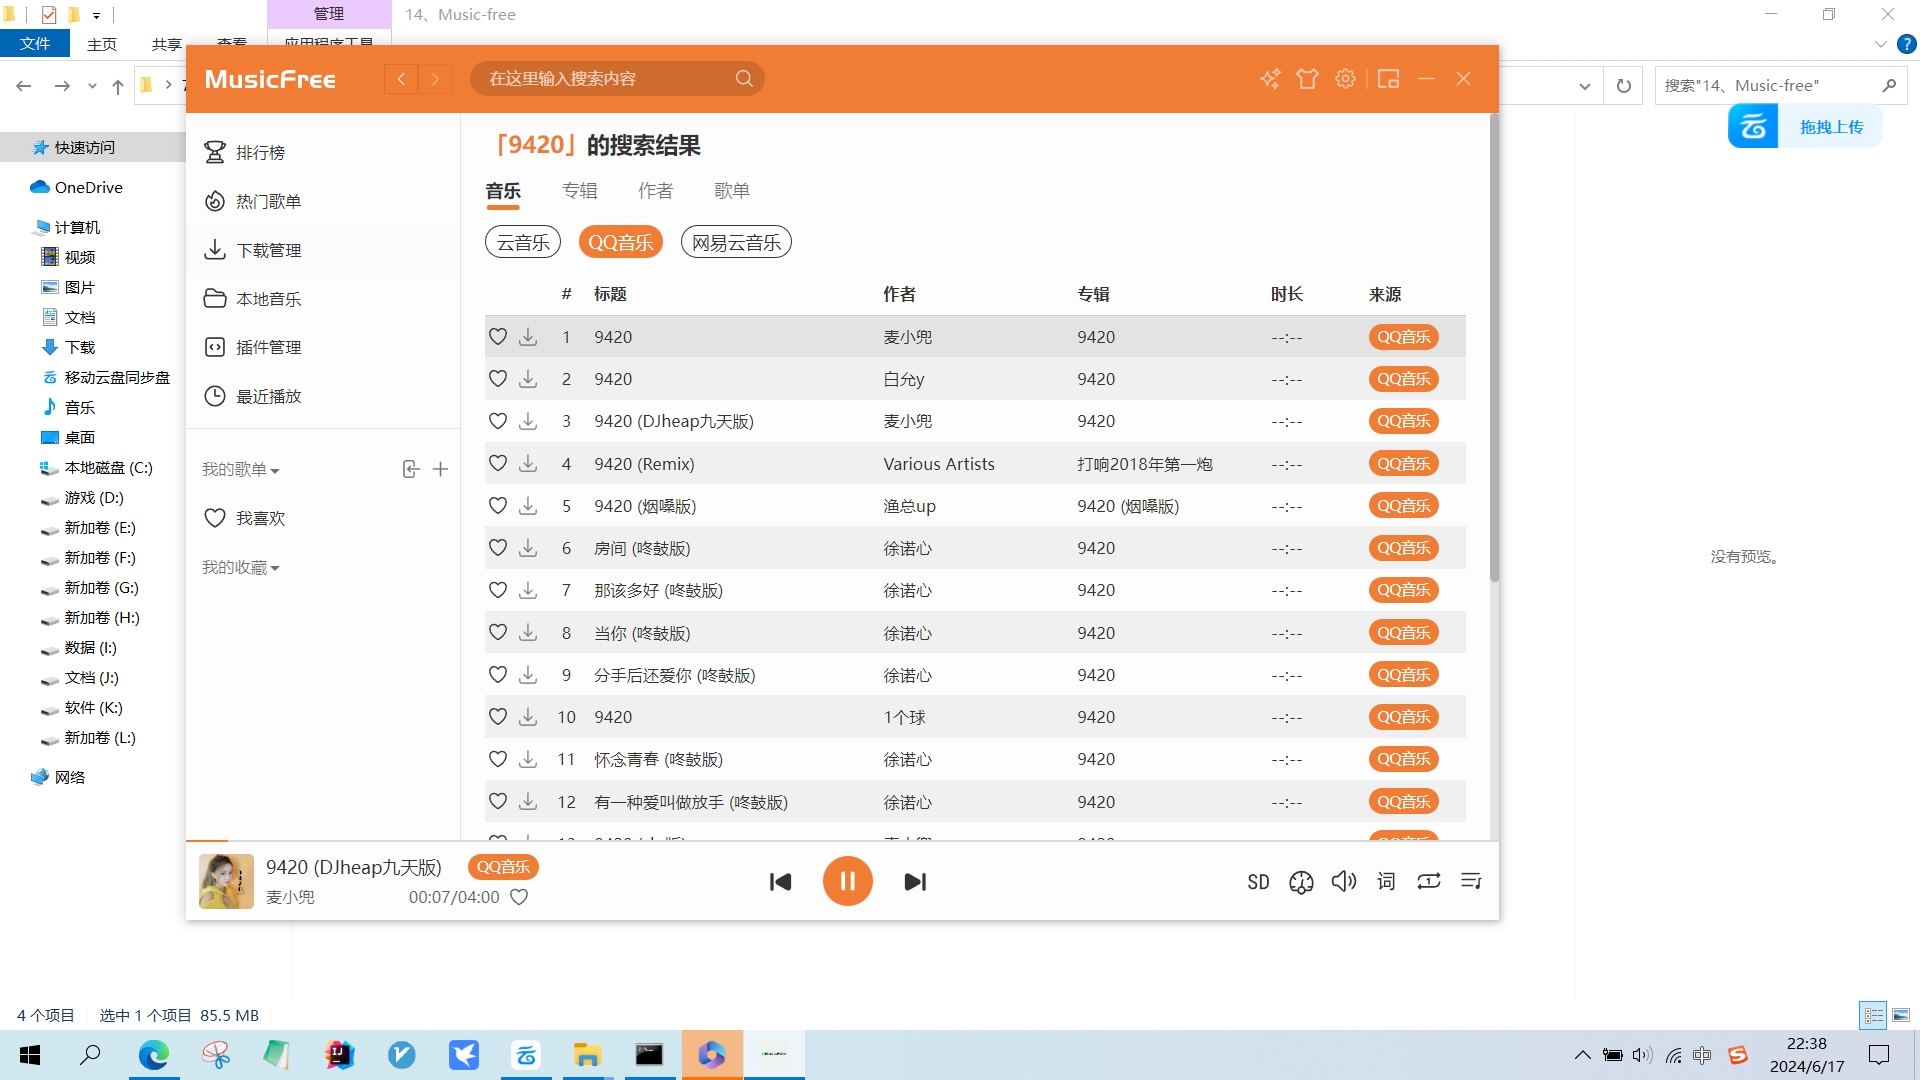Download song 4 9420 (Remix)
The height and width of the screenshot is (1080, 1920).
[528, 464]
